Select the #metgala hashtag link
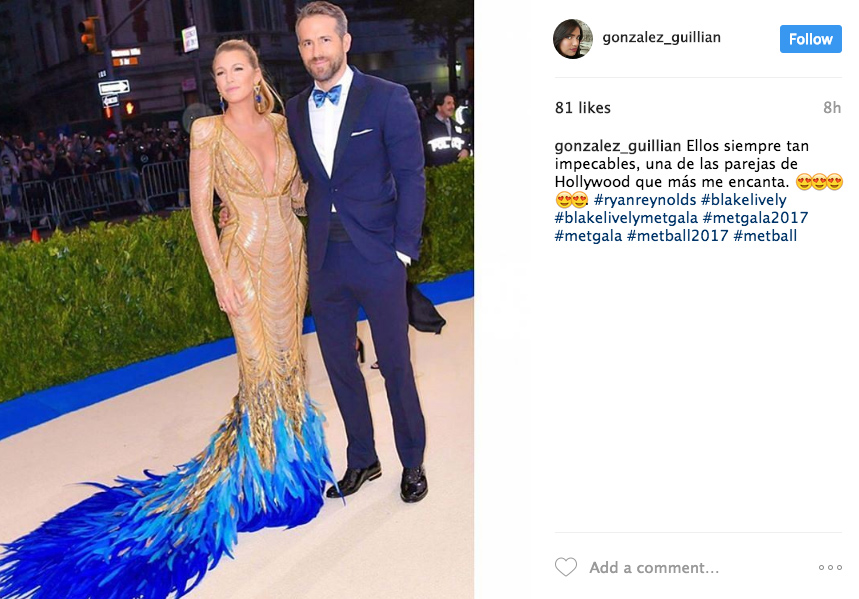This screenshot has height=599, width=859. pyautogui.click(x=588, y=236)
